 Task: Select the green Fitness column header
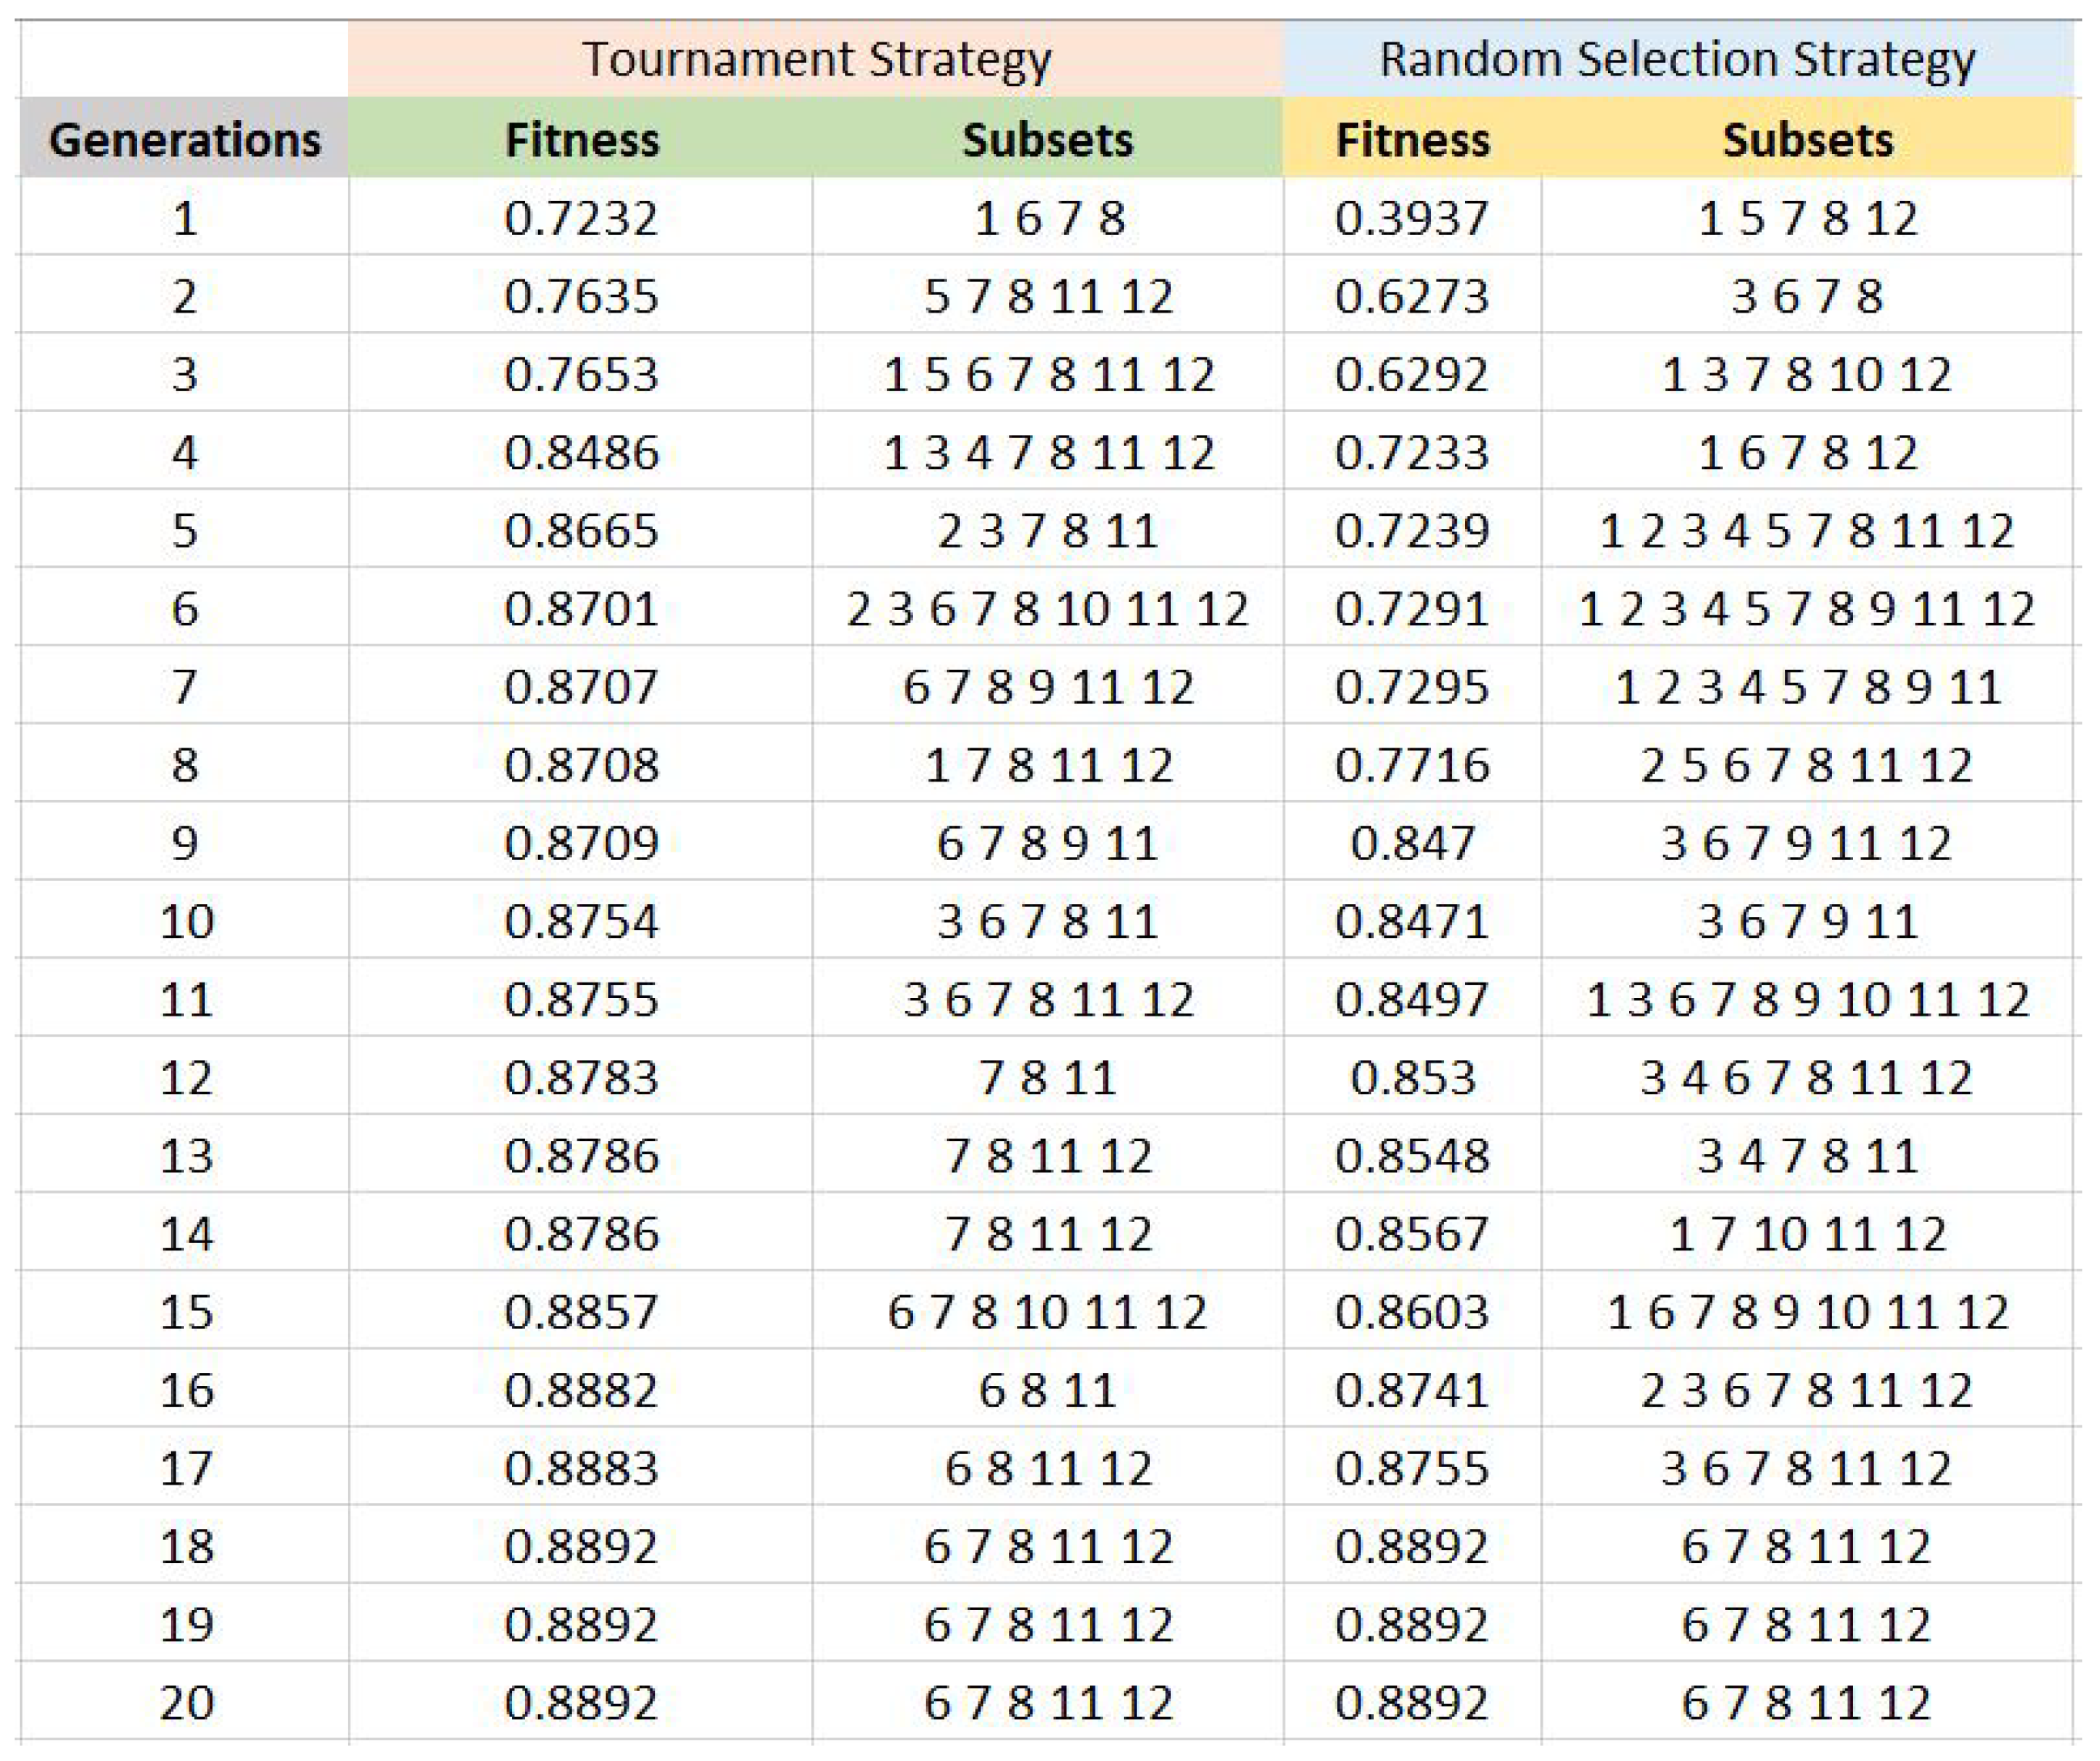581,139
